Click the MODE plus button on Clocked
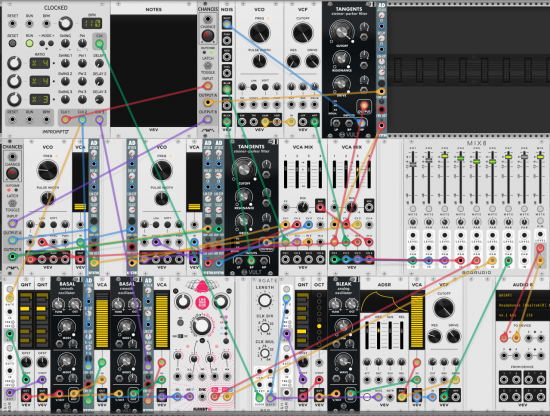Viewport: 550px width, 416px height. (51, 43)
